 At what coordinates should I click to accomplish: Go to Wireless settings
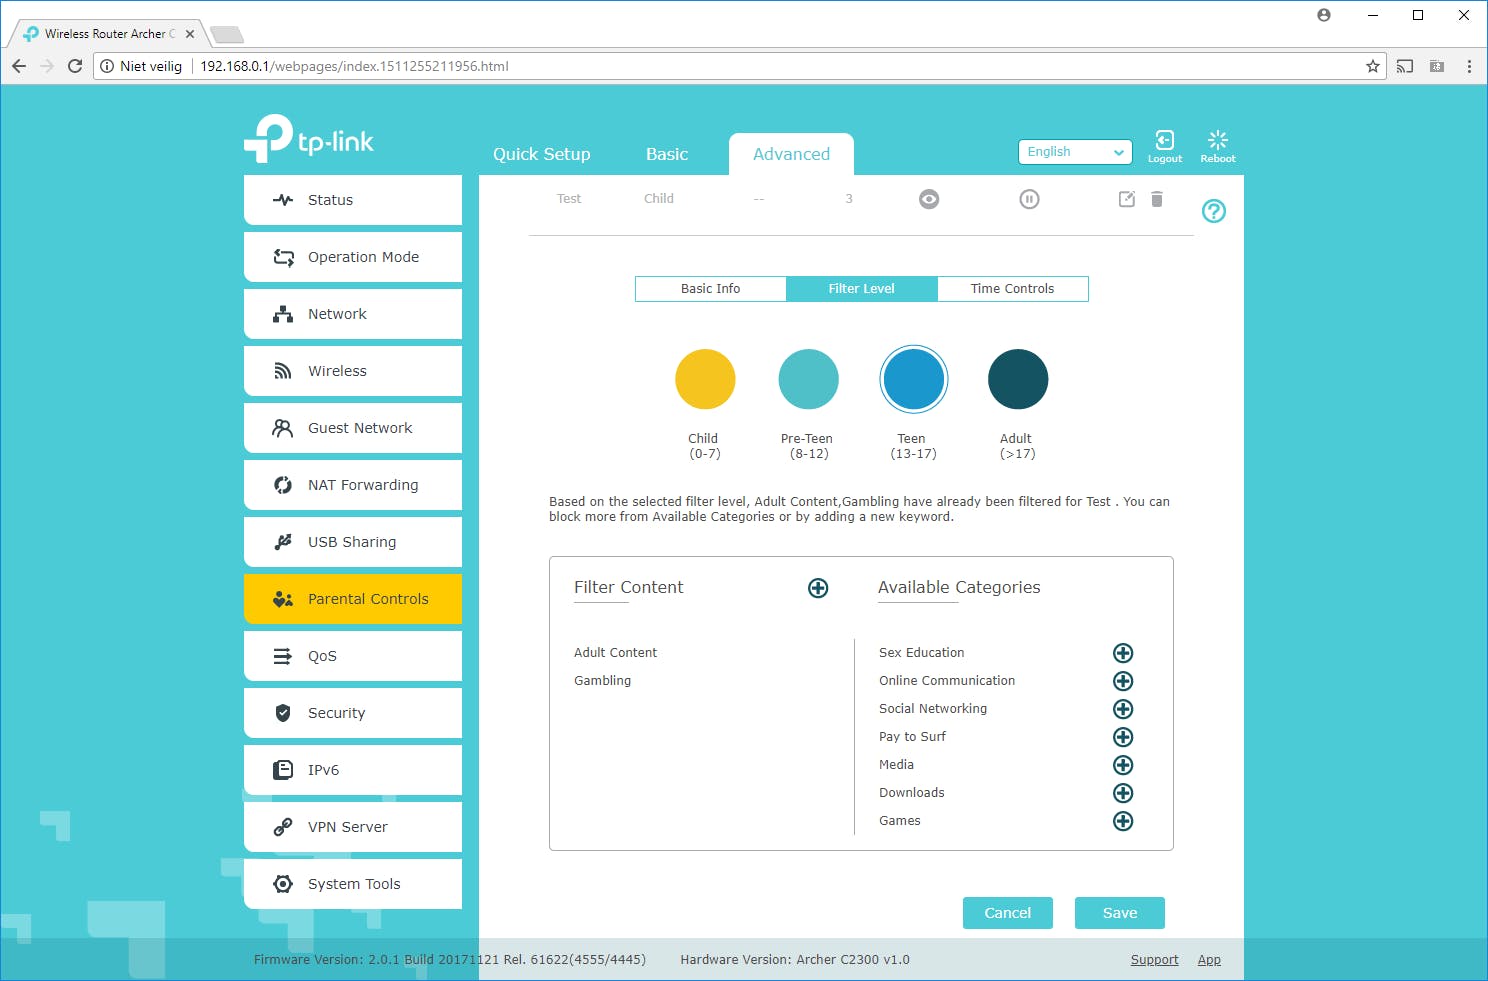353,371
